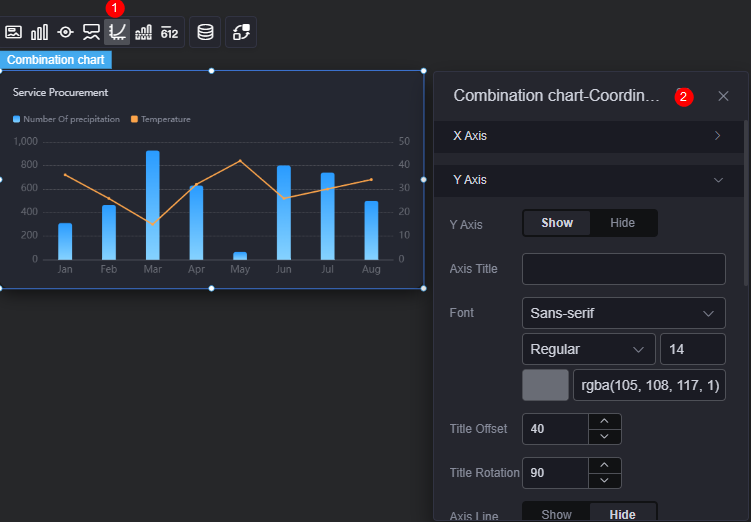Open the card/image settings icon in toolbar
Viewport: 751px width, 522px height.
click(13, 32)
